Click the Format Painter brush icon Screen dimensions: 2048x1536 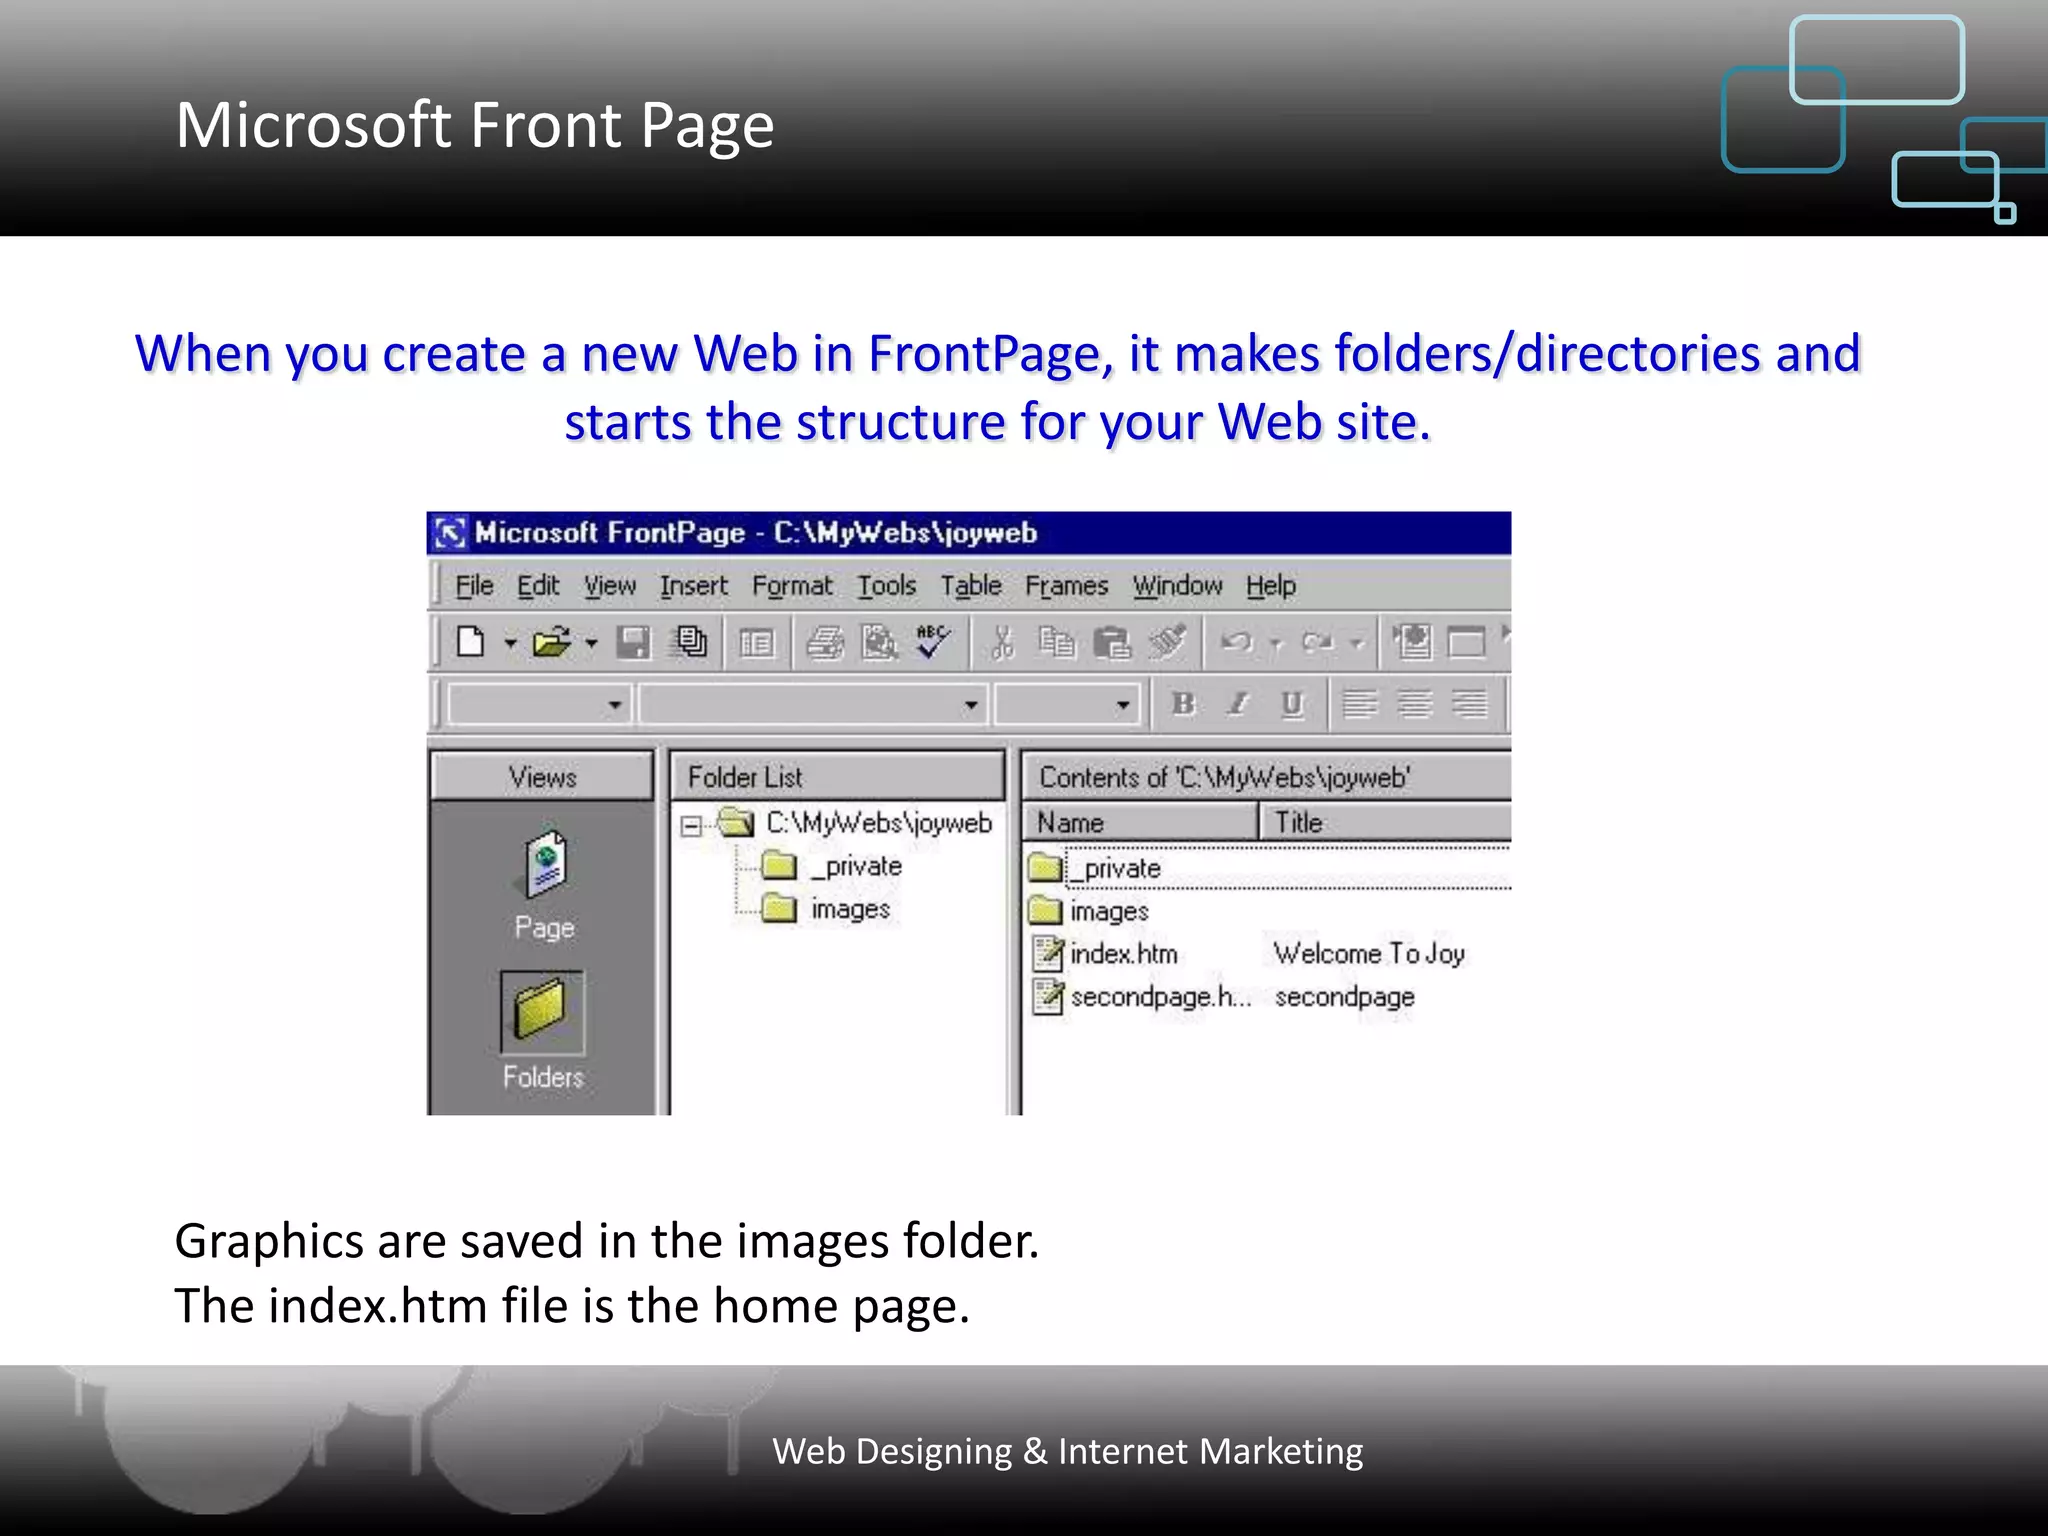pyautogui.click(x=1167, y=642)
